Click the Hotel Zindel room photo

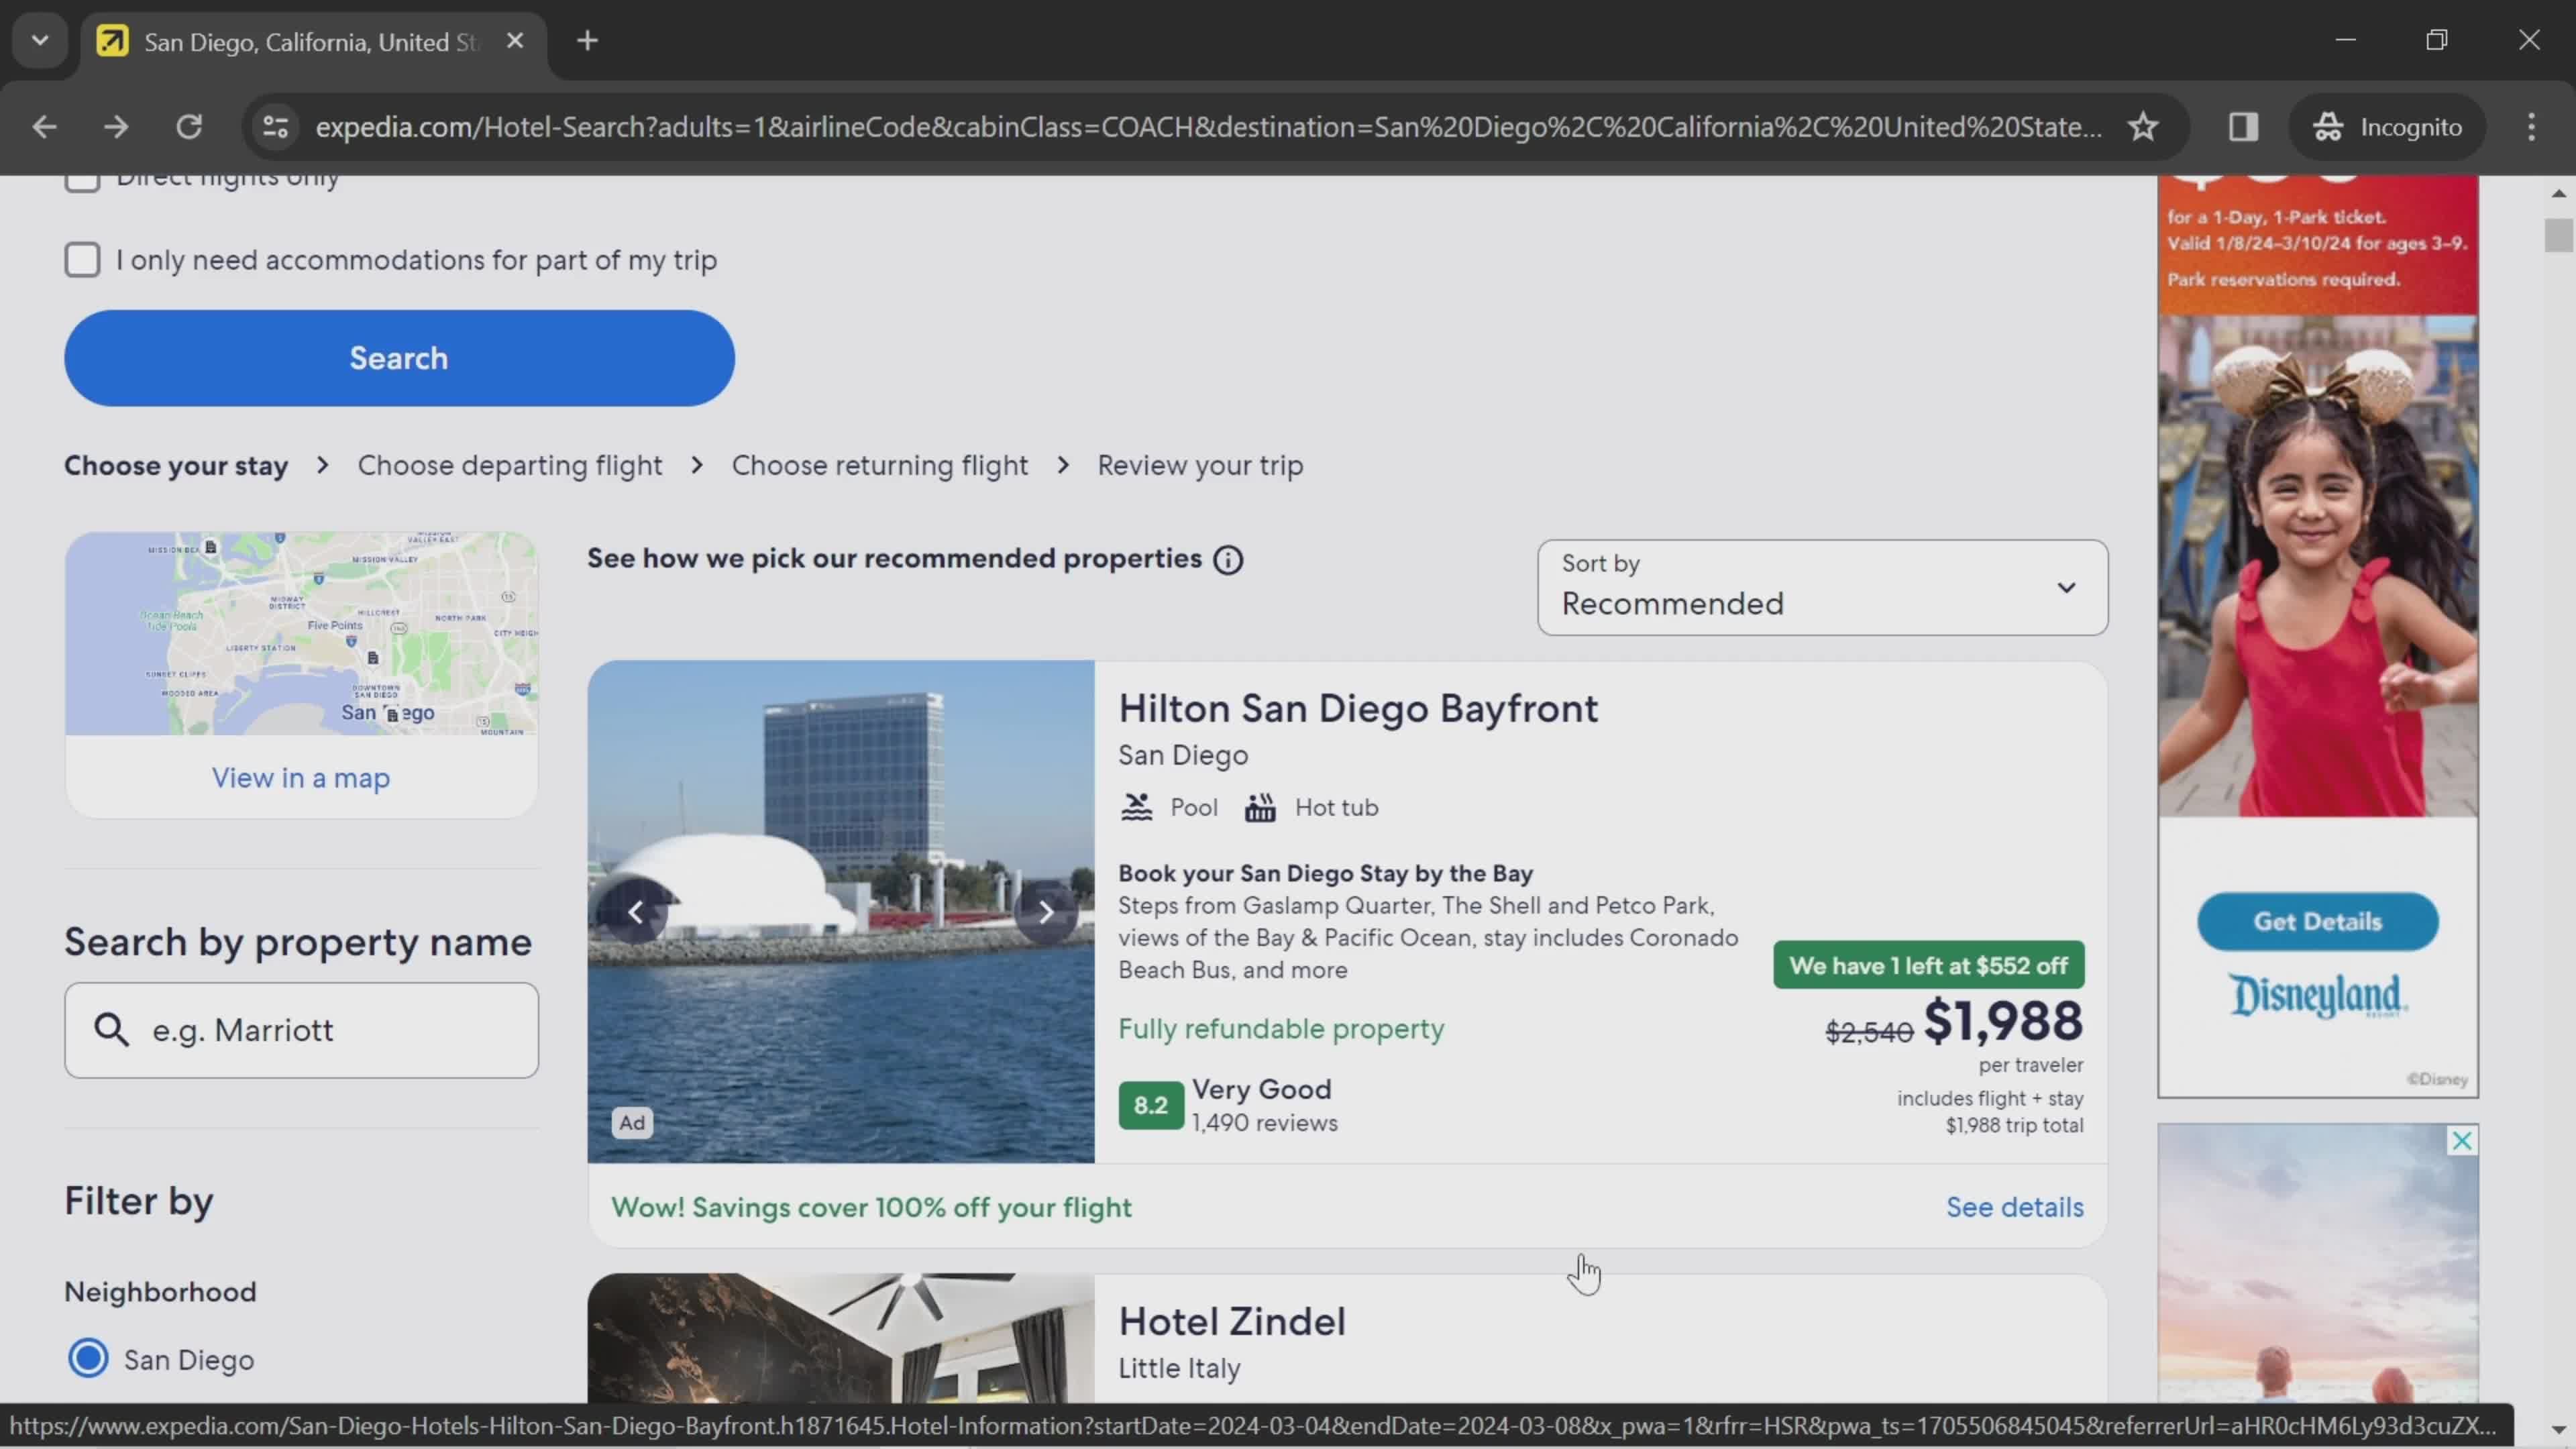point(841,1337)
